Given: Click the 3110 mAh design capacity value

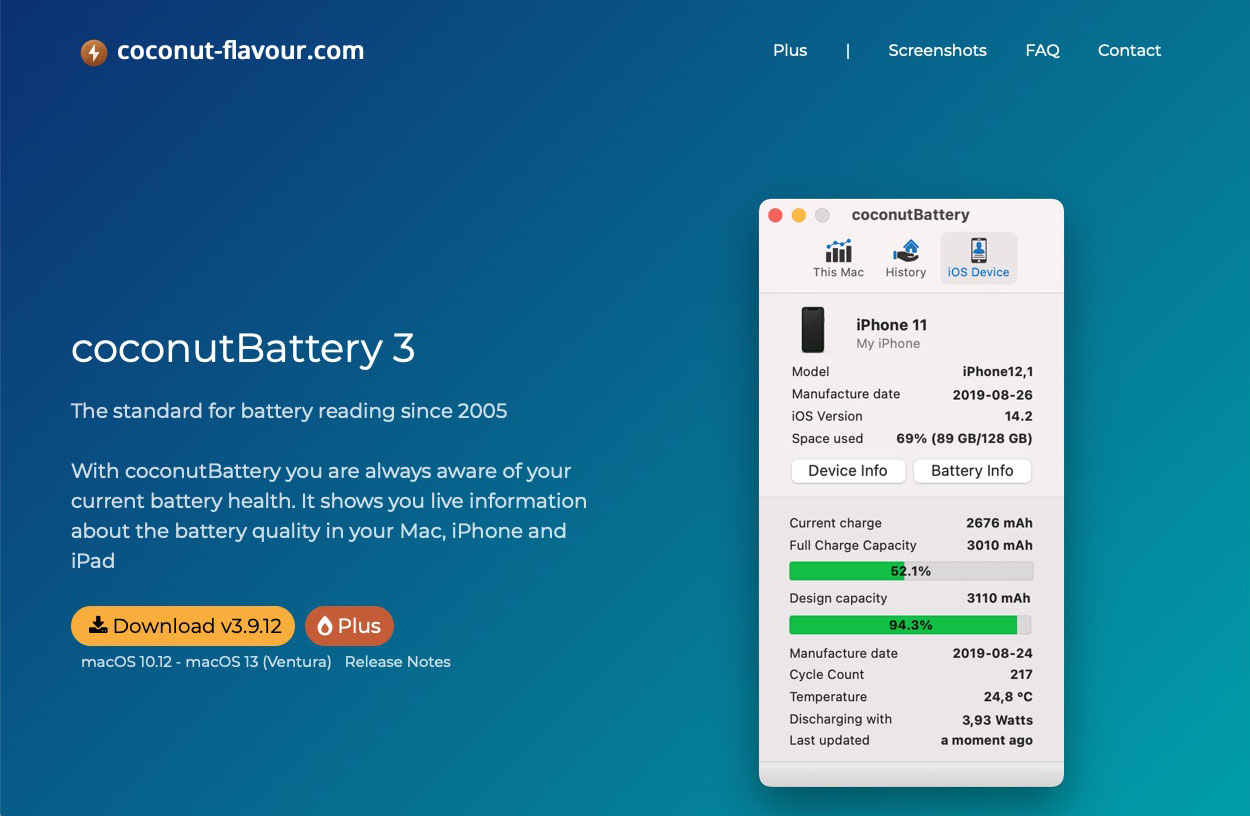Looking at the screenshot, I should pyautogui.click(x=999, y=599).
